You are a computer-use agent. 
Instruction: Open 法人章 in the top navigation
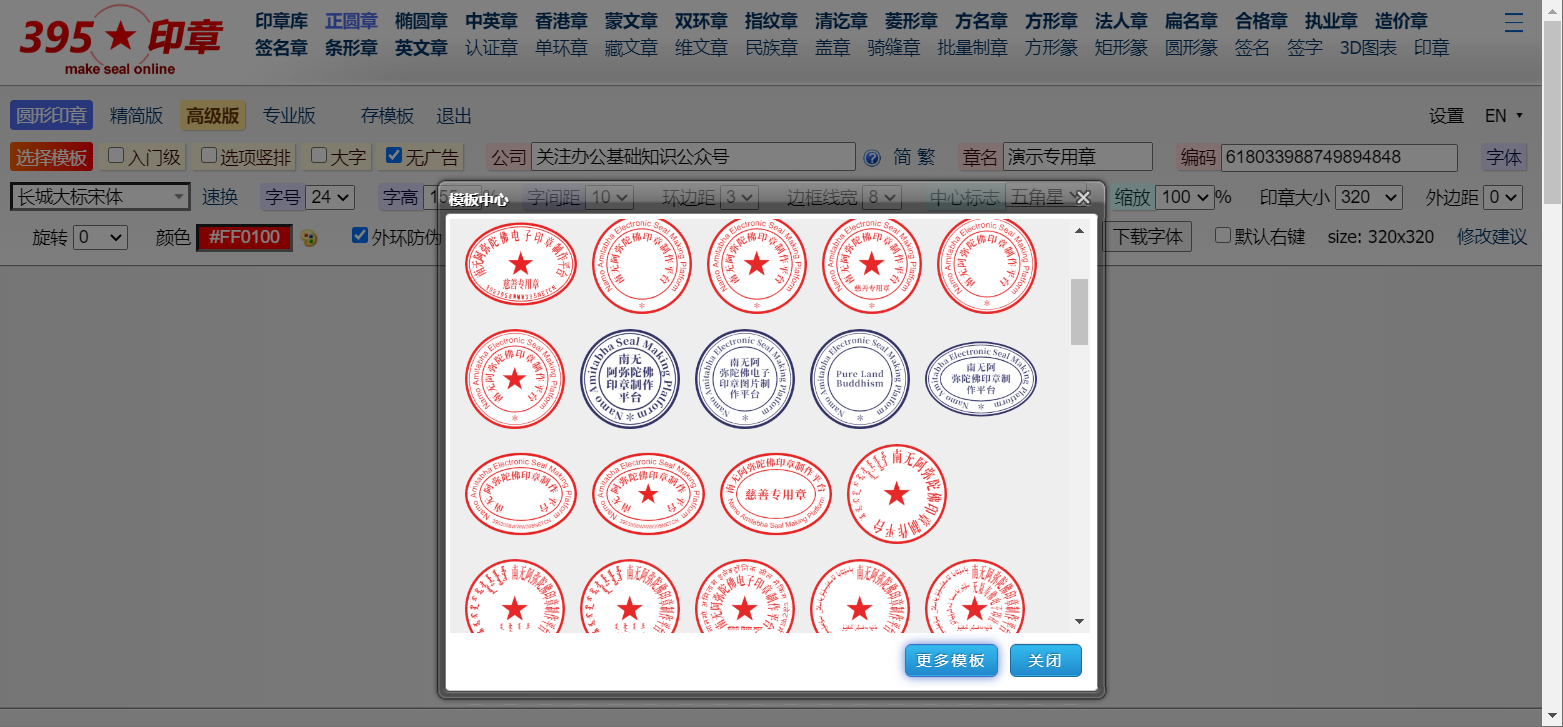pos(1121,21)
